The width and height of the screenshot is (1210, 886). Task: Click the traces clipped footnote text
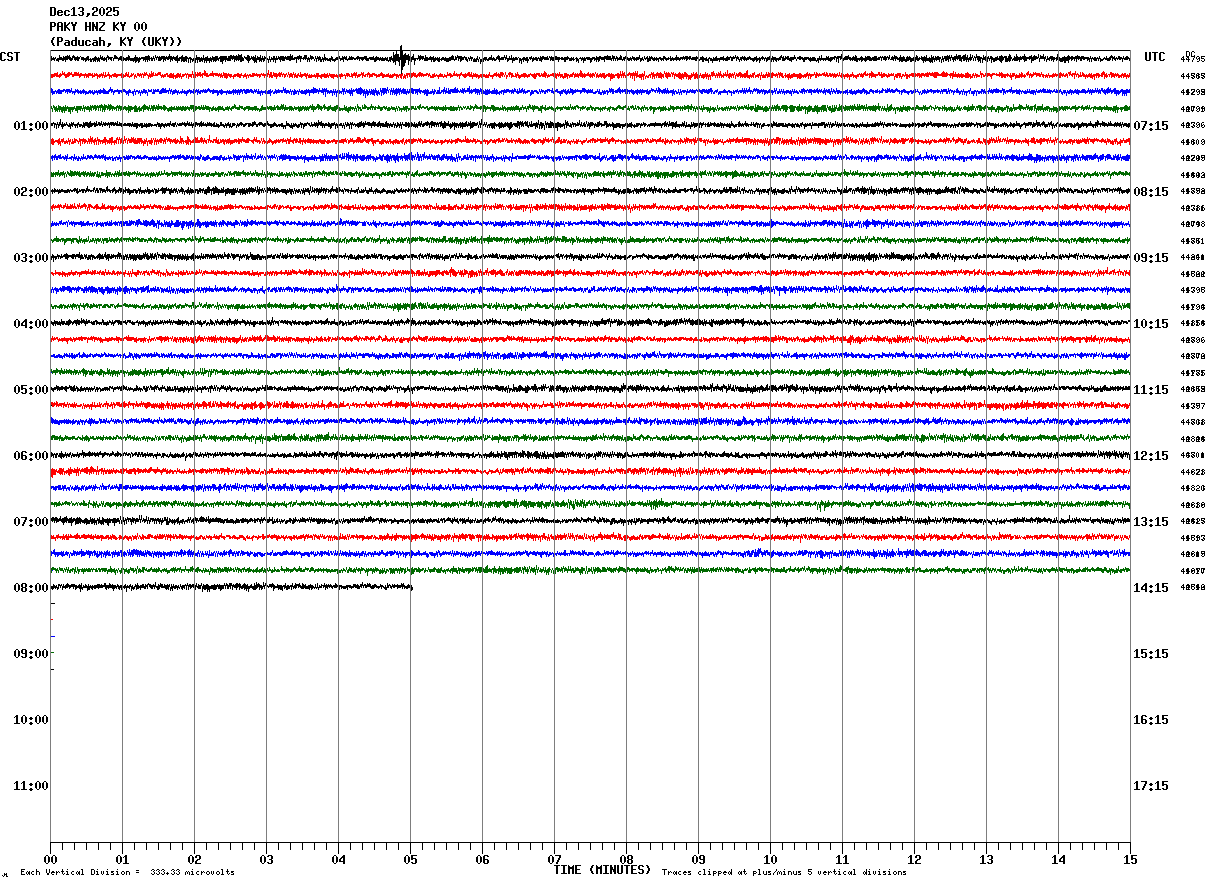point(784,873)
